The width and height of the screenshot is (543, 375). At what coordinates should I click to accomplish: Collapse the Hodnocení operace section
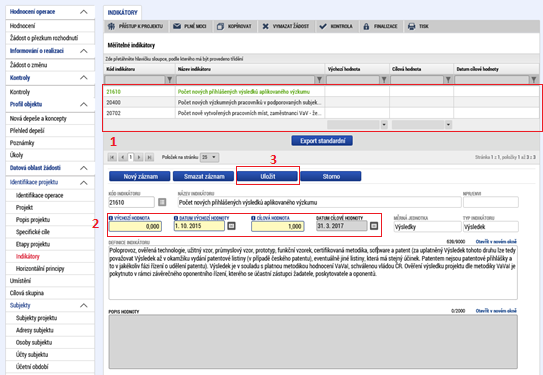tap(84, 12)
